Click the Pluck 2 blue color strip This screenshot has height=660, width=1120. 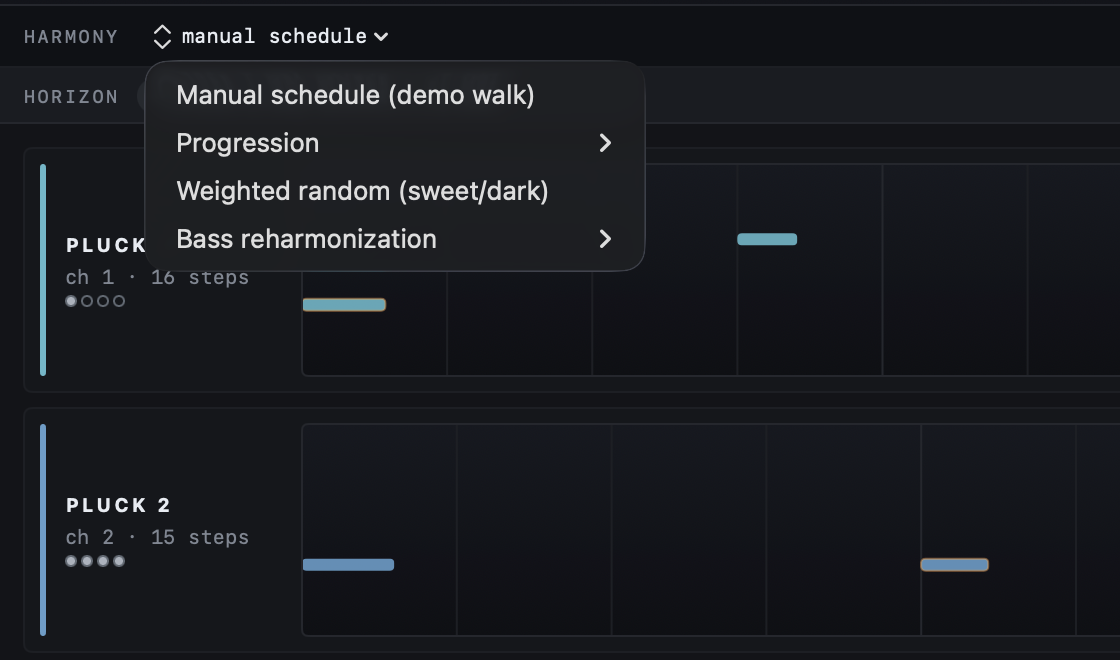pyautogui.click(x=43, y=530)
